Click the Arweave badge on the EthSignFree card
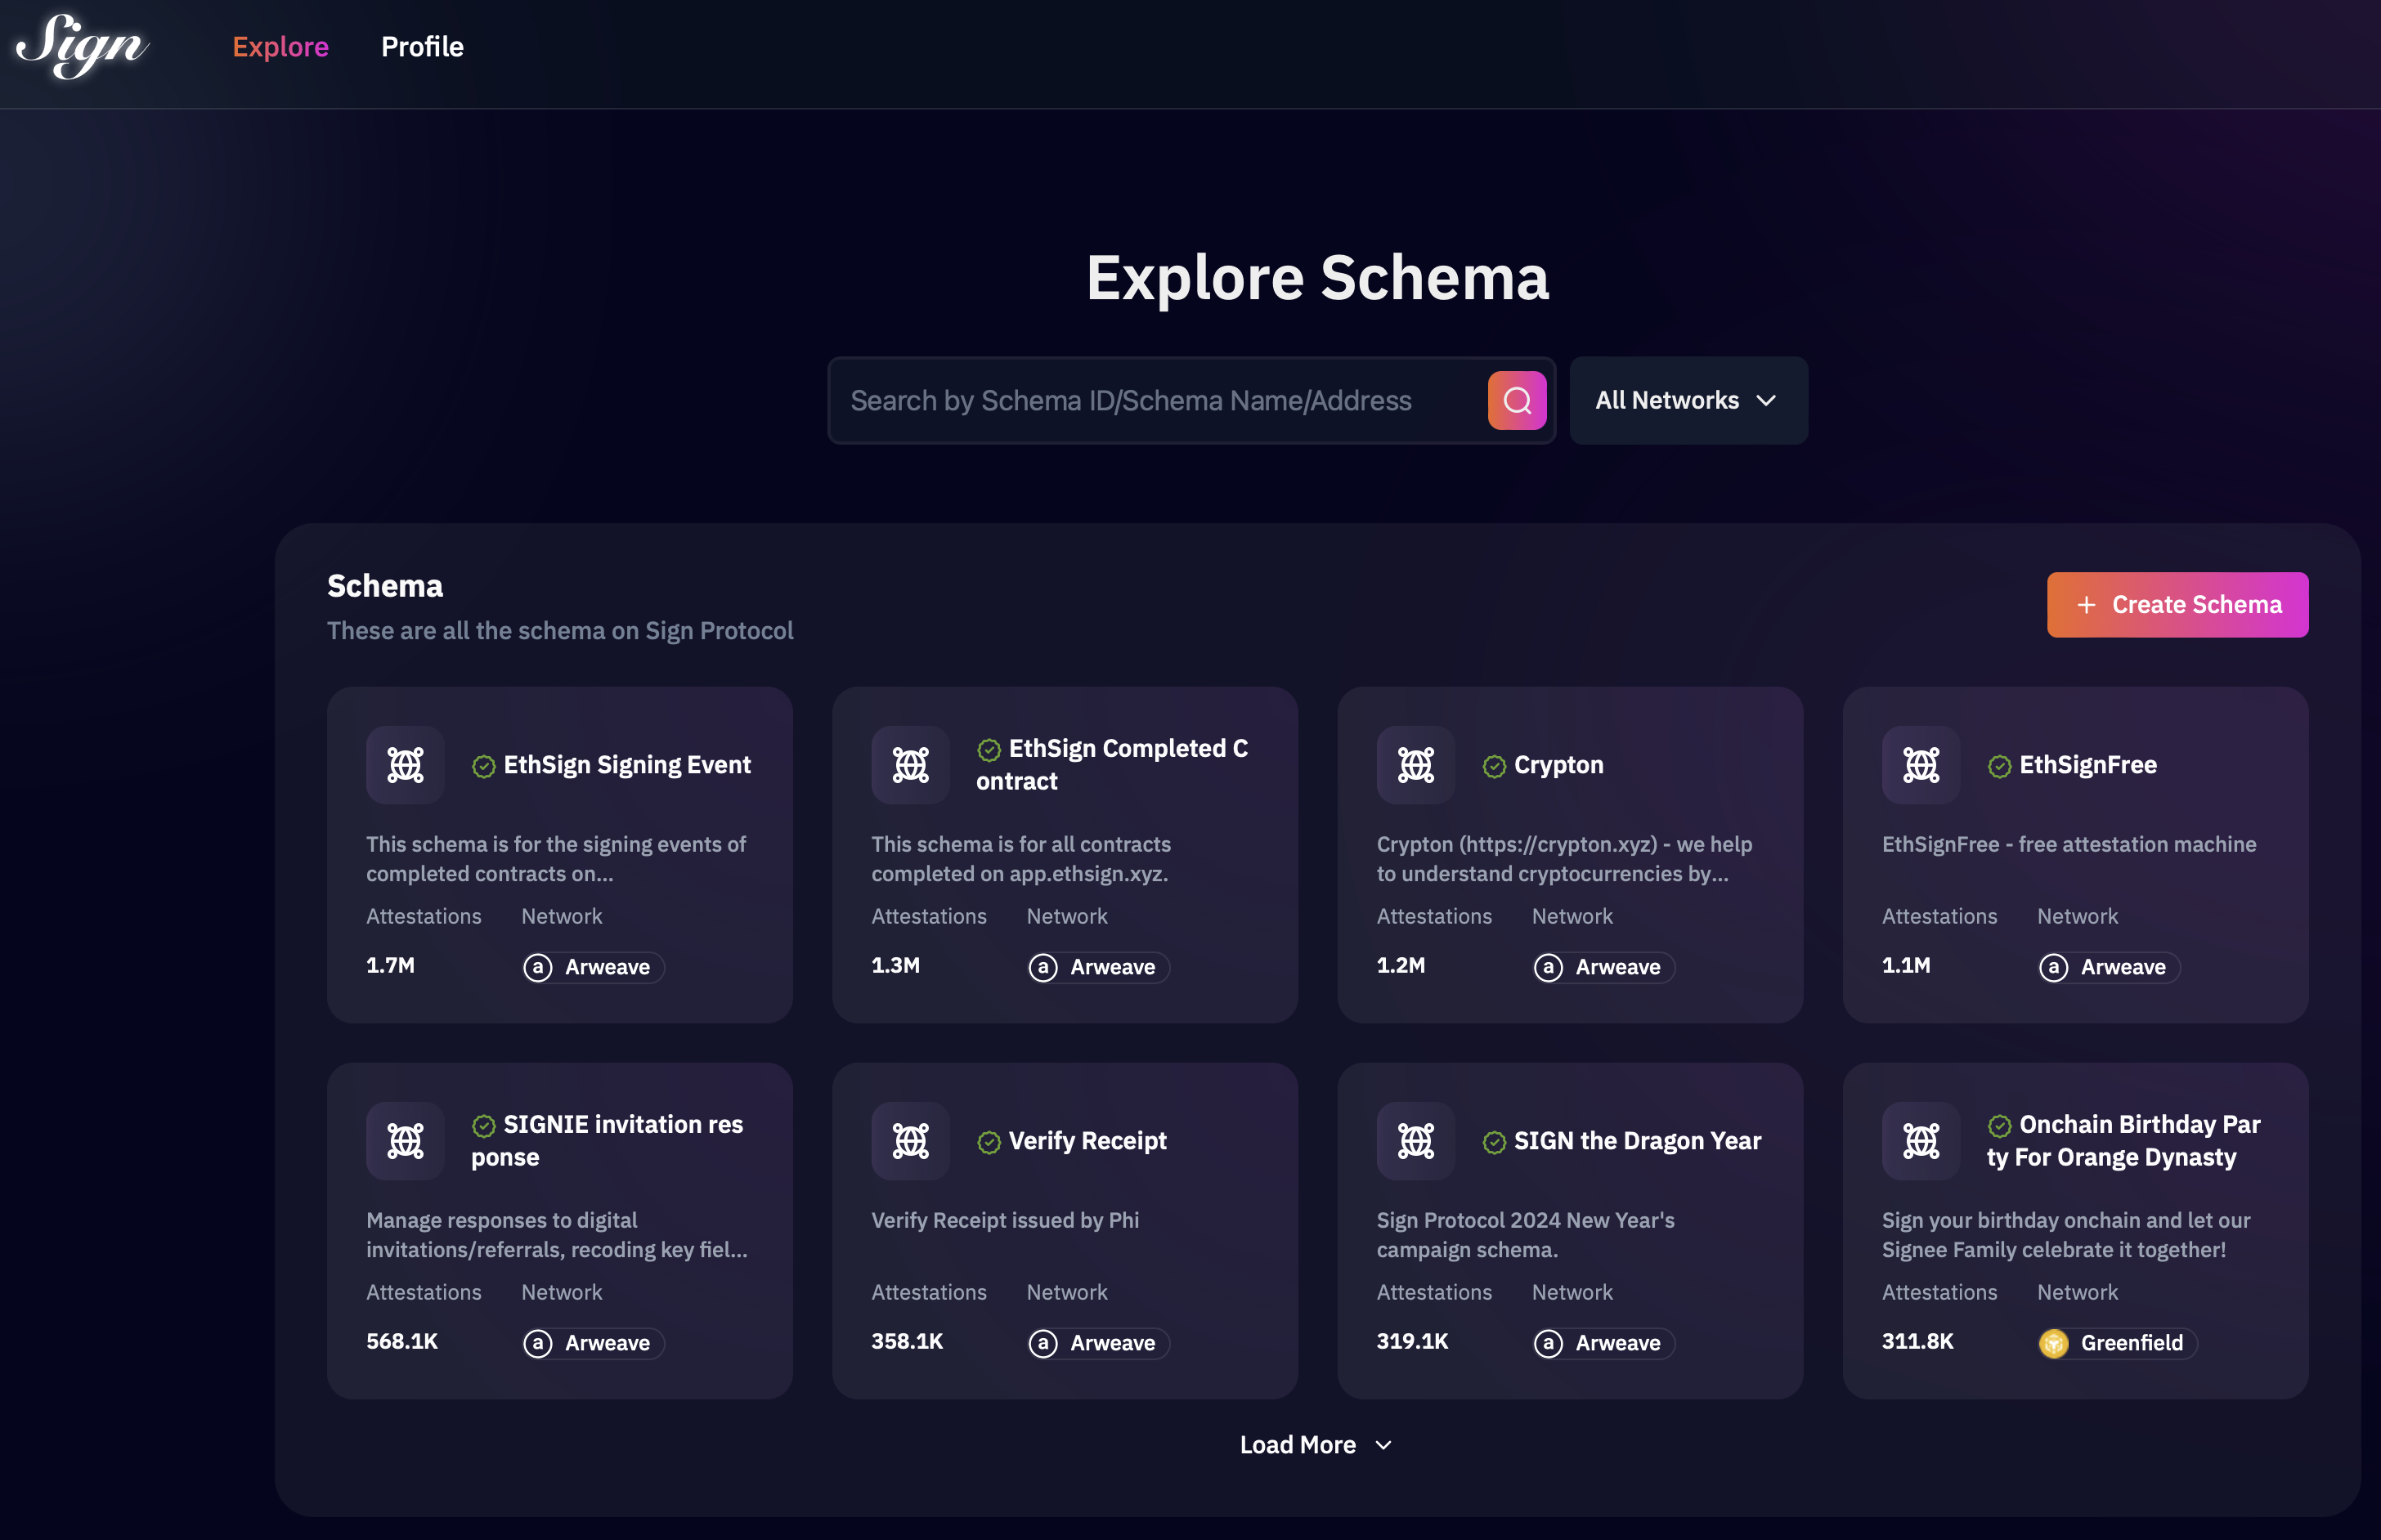This screenshot has height=1540, width=2381. point(2109,967)
